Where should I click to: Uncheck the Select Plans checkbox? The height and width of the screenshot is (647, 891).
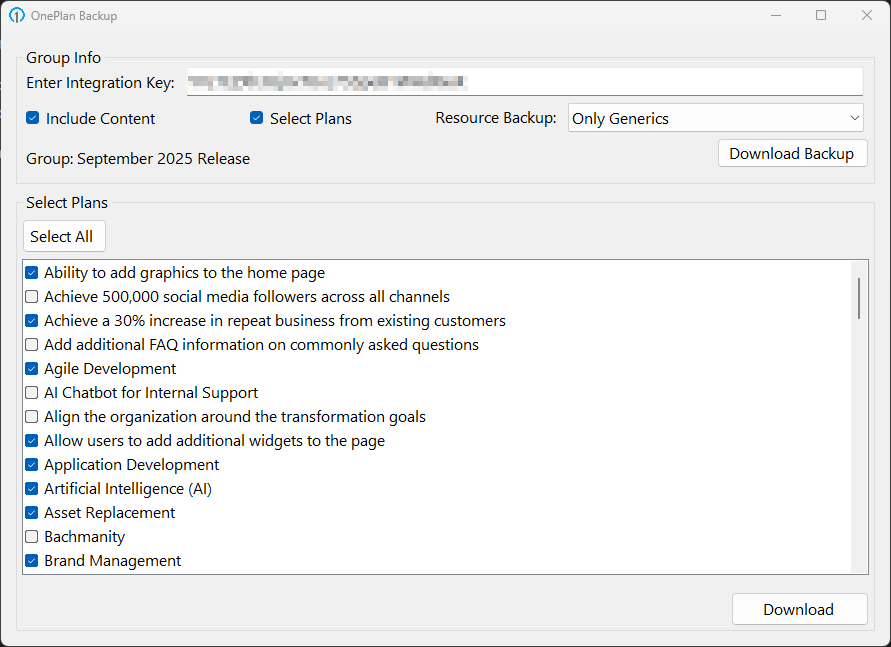(256, 118)
